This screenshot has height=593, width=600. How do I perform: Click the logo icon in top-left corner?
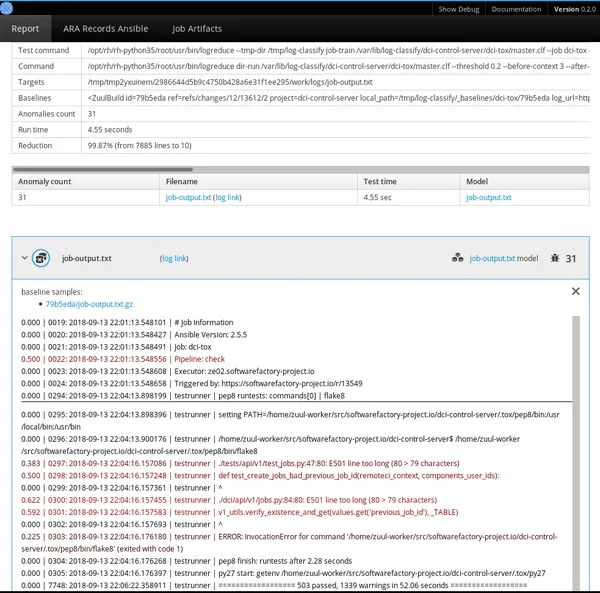click(9, 8)
